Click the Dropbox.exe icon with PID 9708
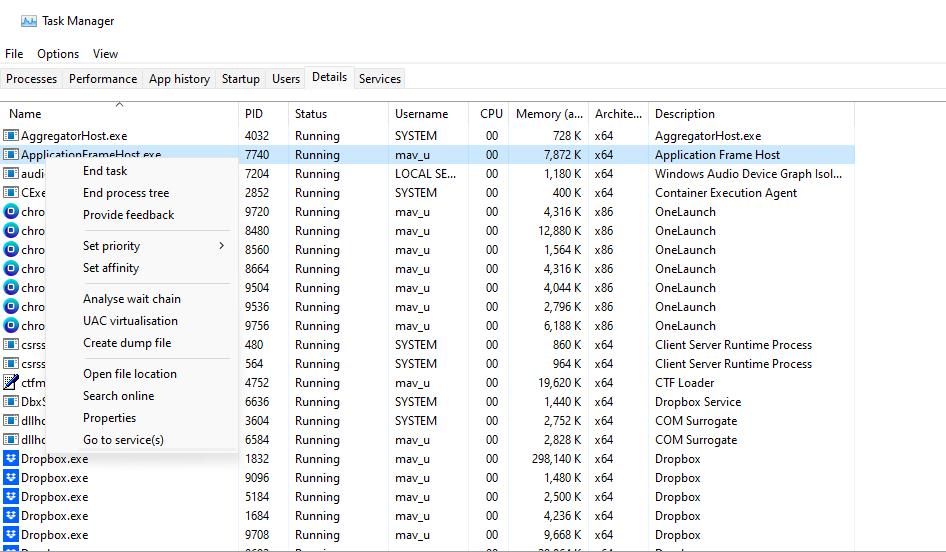The width and height of the screenshot is (946, 552). [x=12, y=535]
